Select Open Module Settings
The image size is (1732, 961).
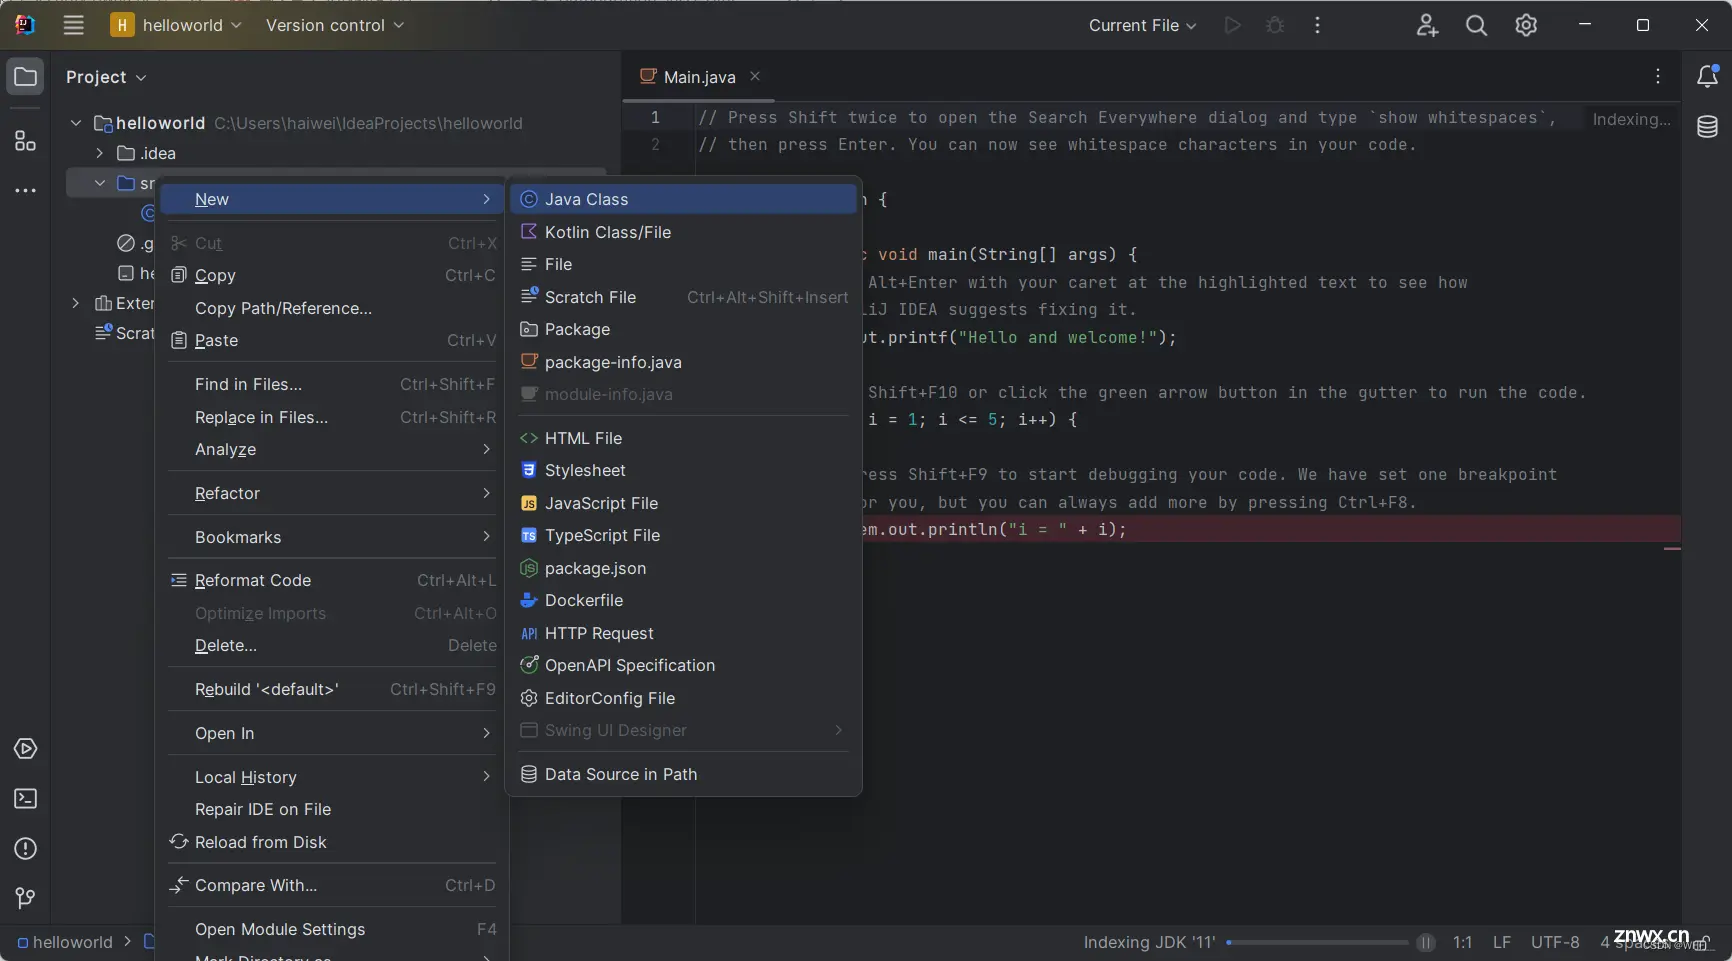coord(332,929)
